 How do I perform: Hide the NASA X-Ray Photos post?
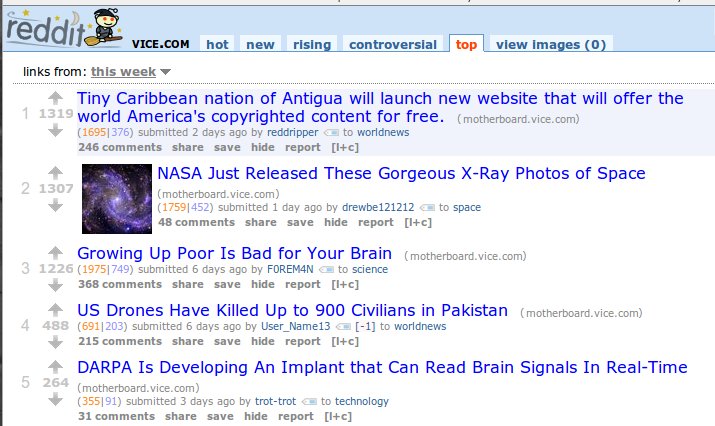coord(336,223)
